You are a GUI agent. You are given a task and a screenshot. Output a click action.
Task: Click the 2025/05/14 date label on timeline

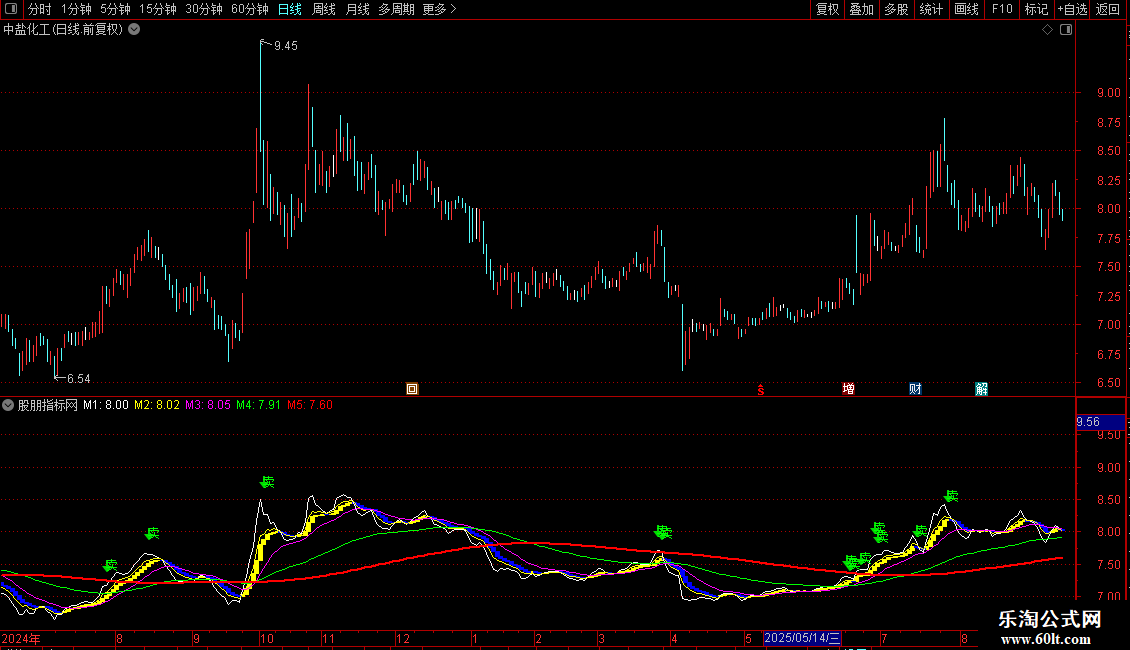coord(802,638)
